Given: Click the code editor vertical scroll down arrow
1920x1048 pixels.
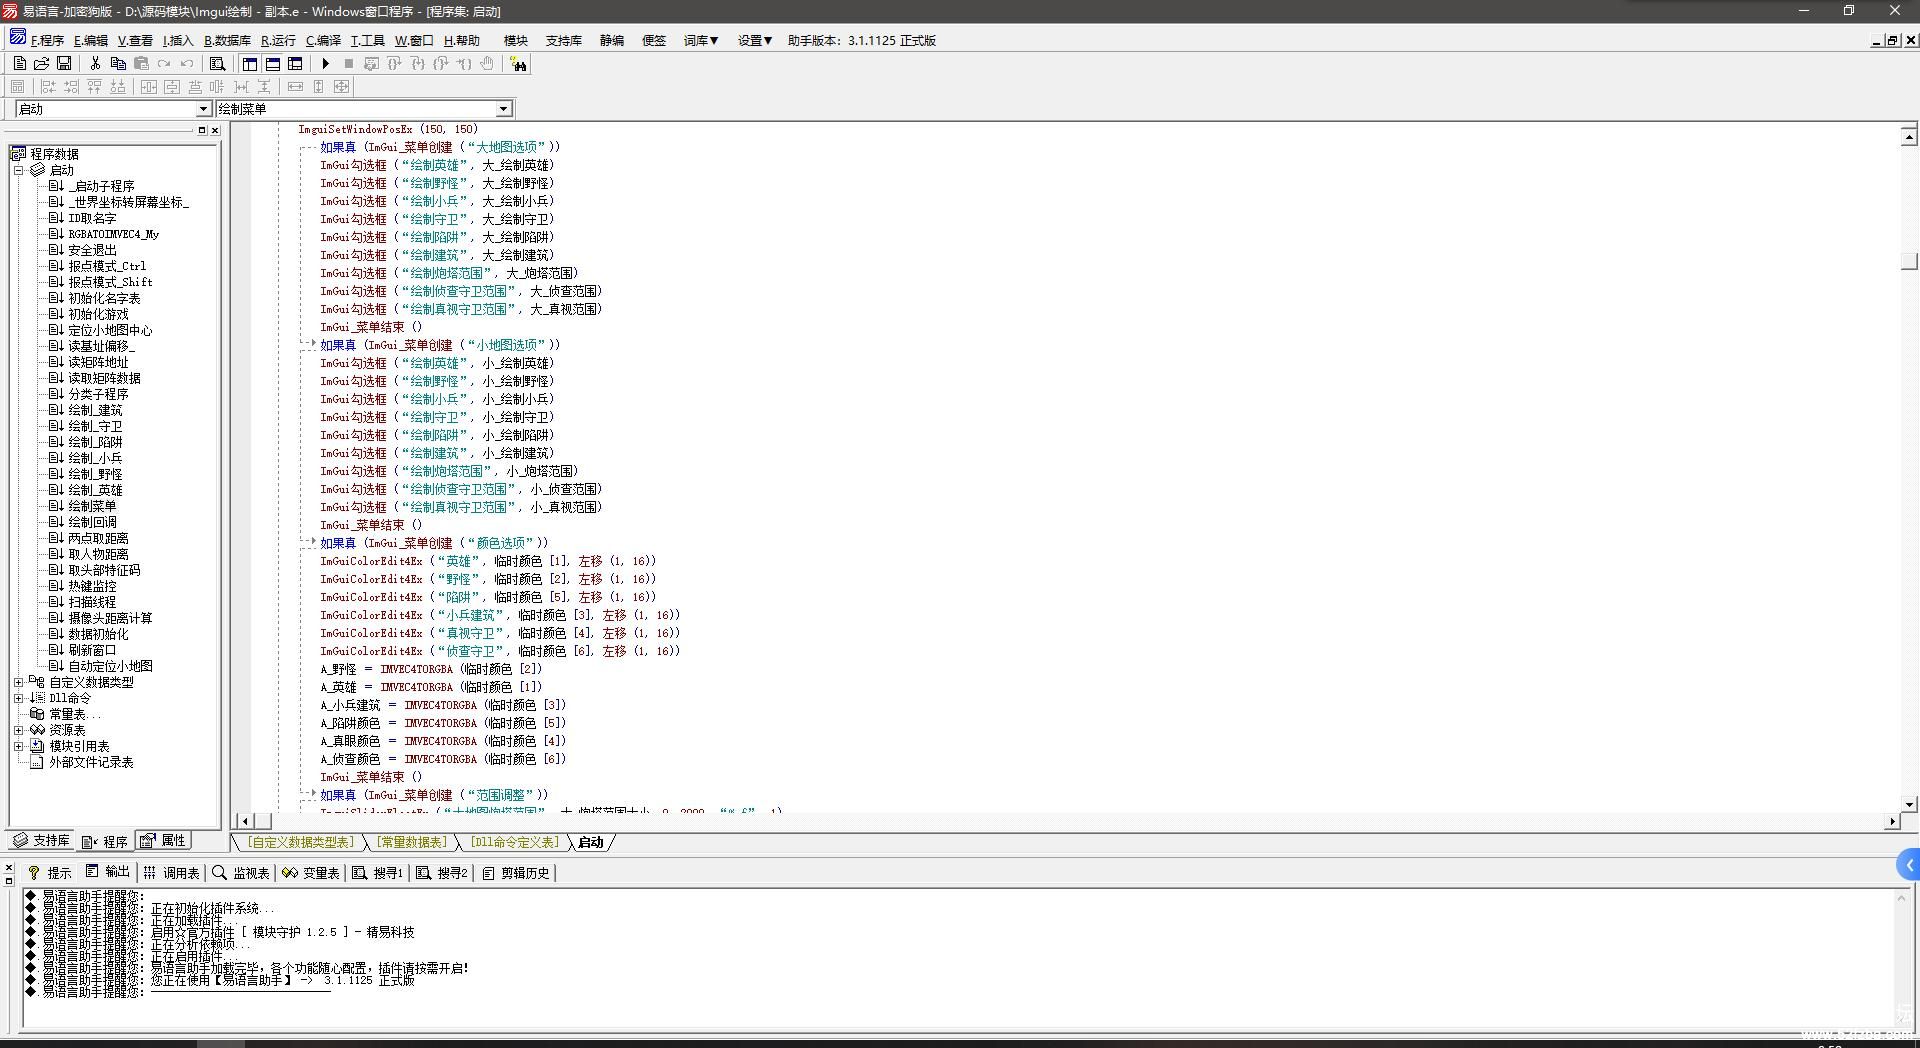Looking at the screenshot, I should point(1909,803).
